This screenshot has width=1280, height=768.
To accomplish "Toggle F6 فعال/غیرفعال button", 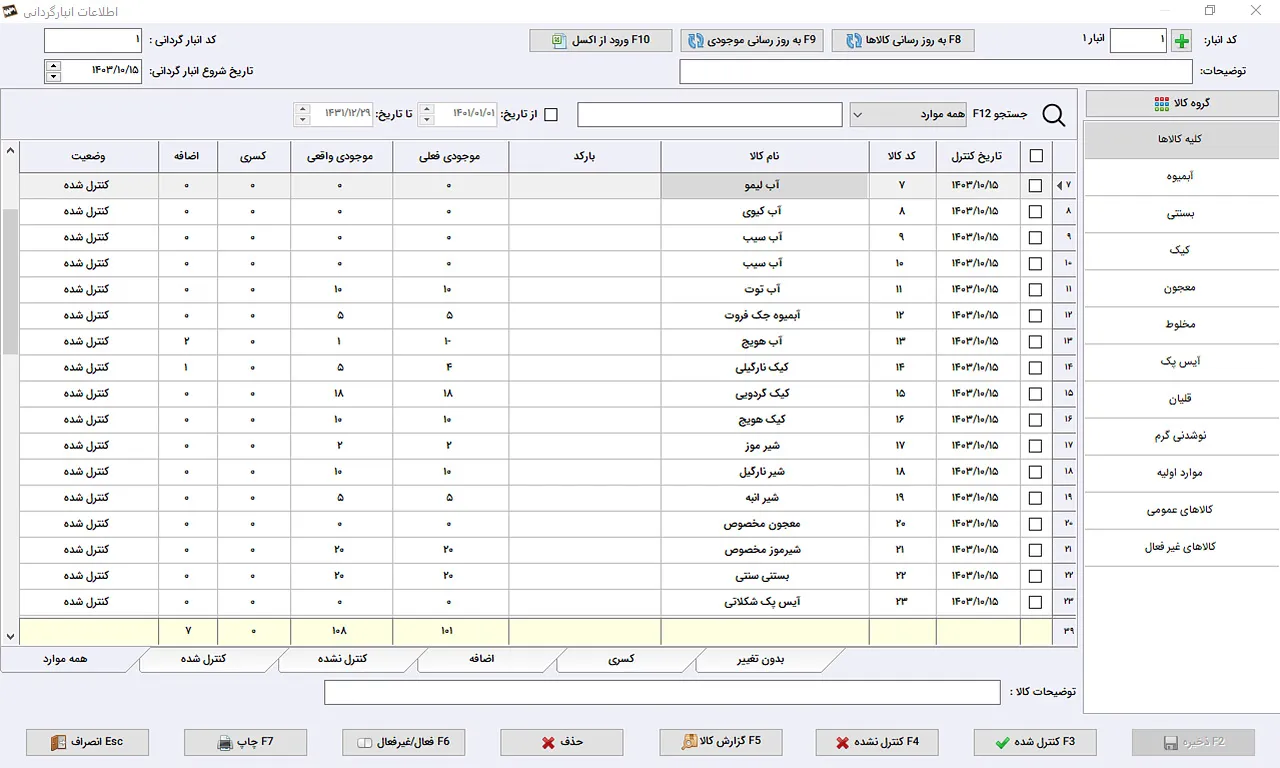I will (x=404, y=742).
